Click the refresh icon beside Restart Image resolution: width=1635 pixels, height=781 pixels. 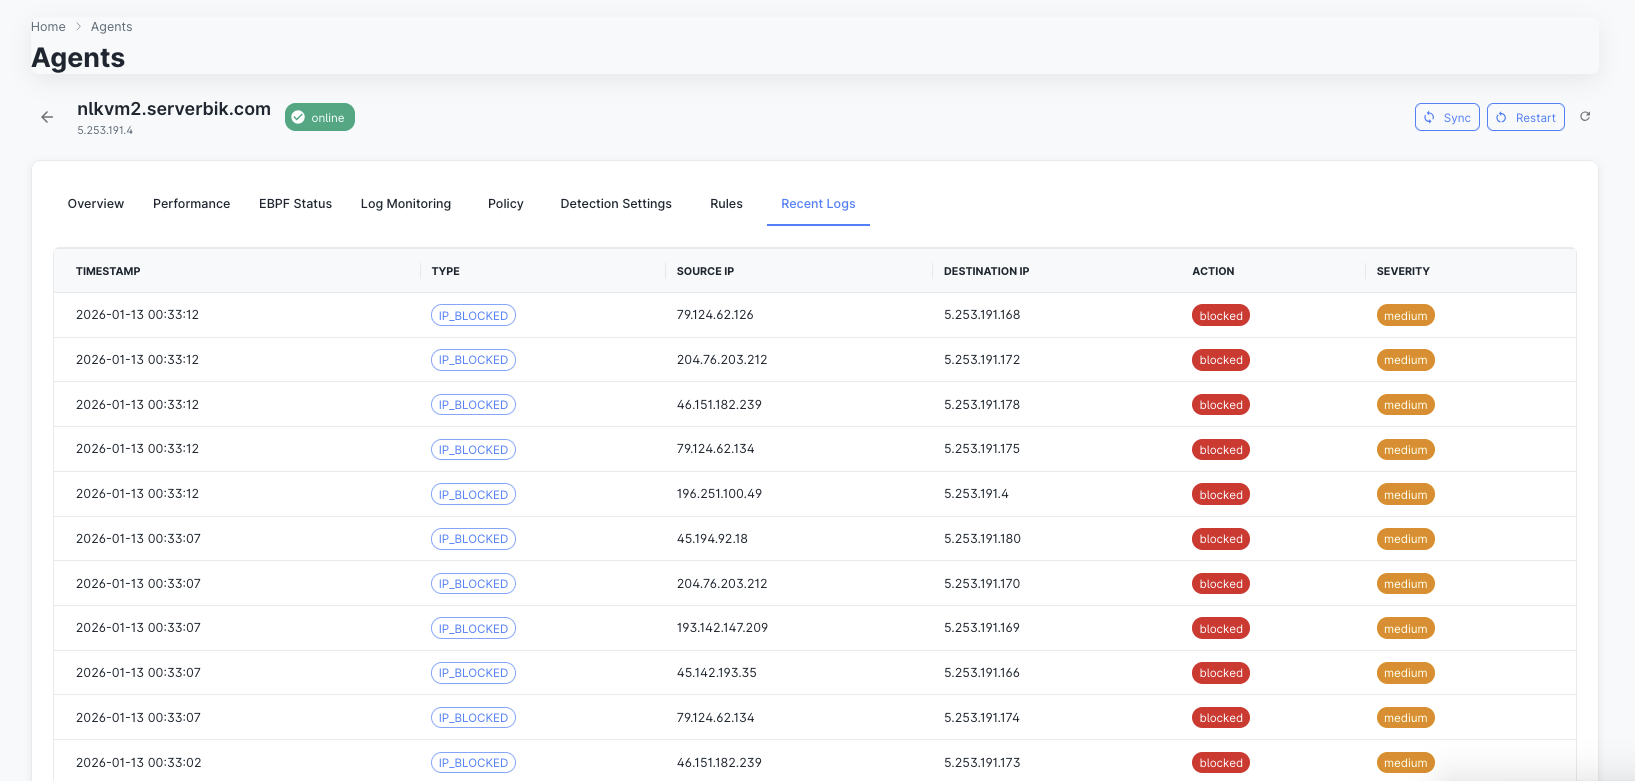1585,117
